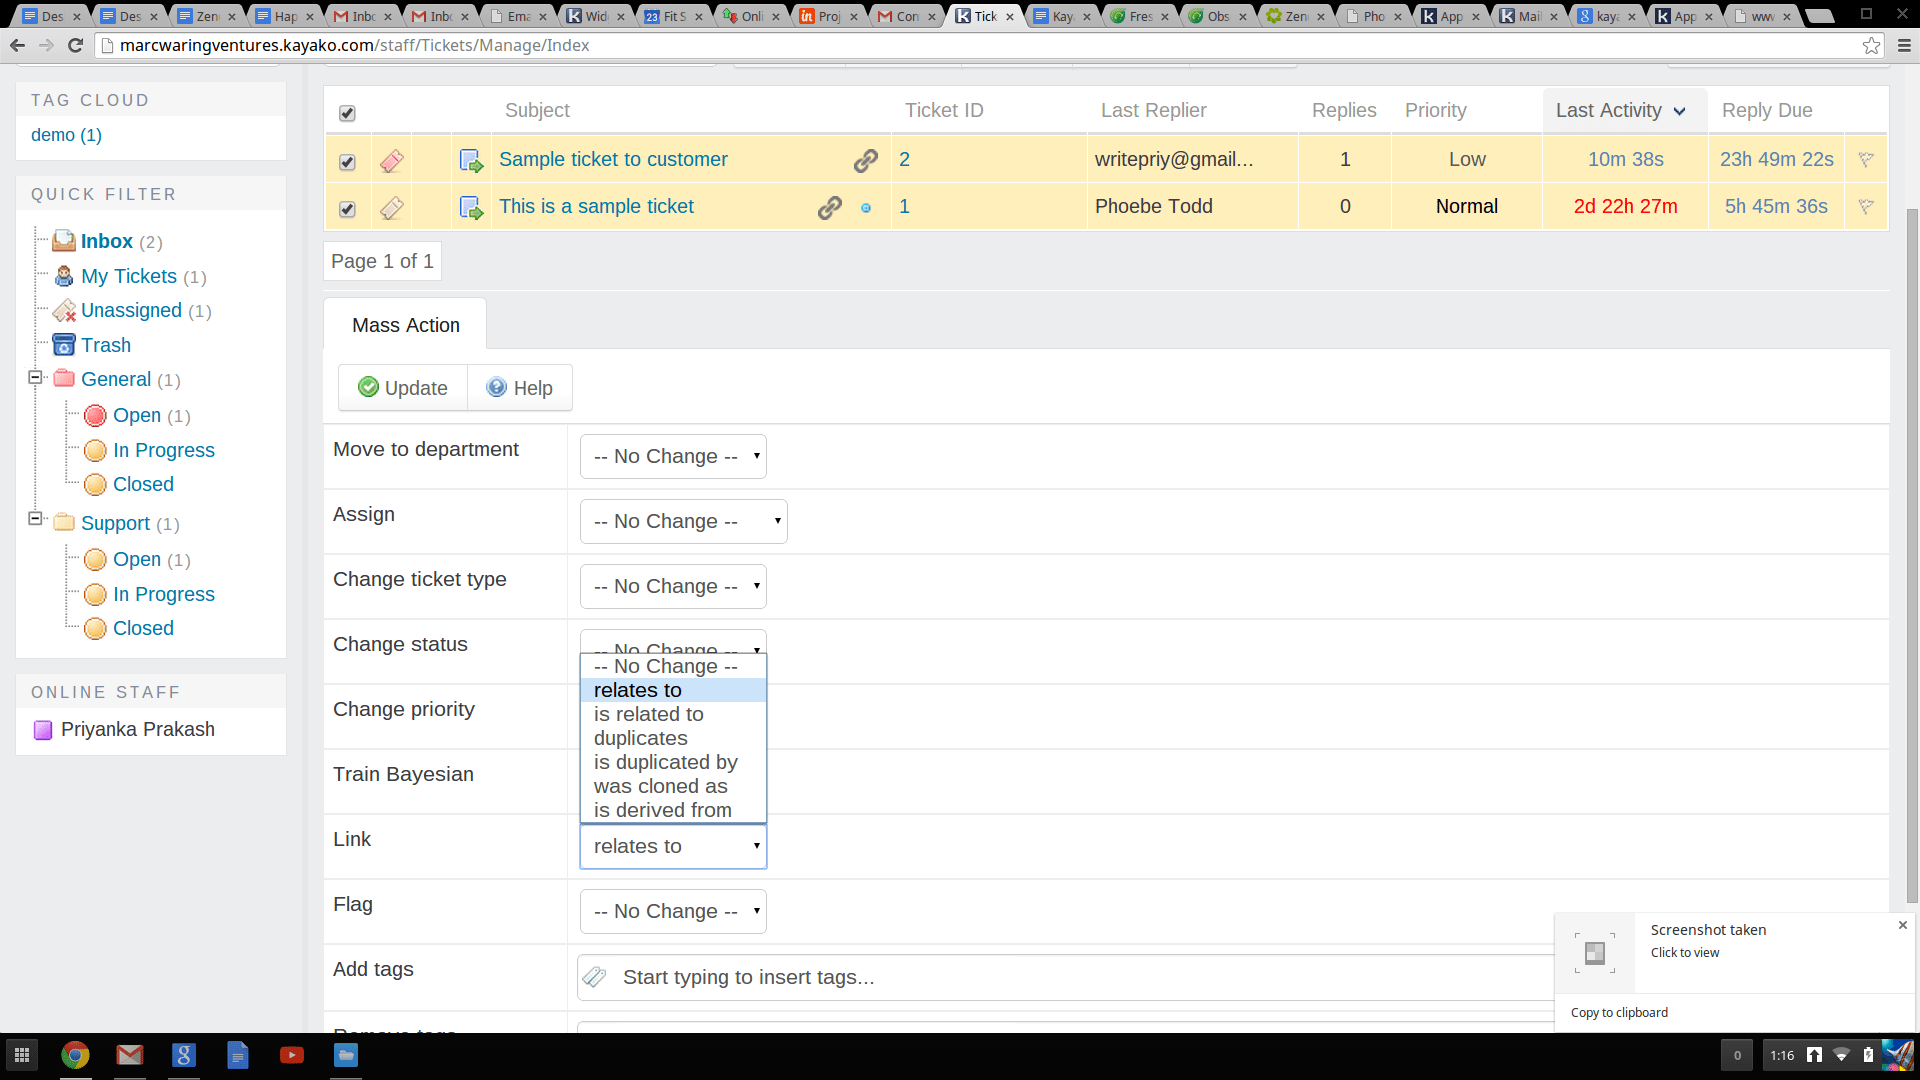Click flag icon at end of ticket 2 row
Screen dimensions: 1920x1080
point(1866,159)
